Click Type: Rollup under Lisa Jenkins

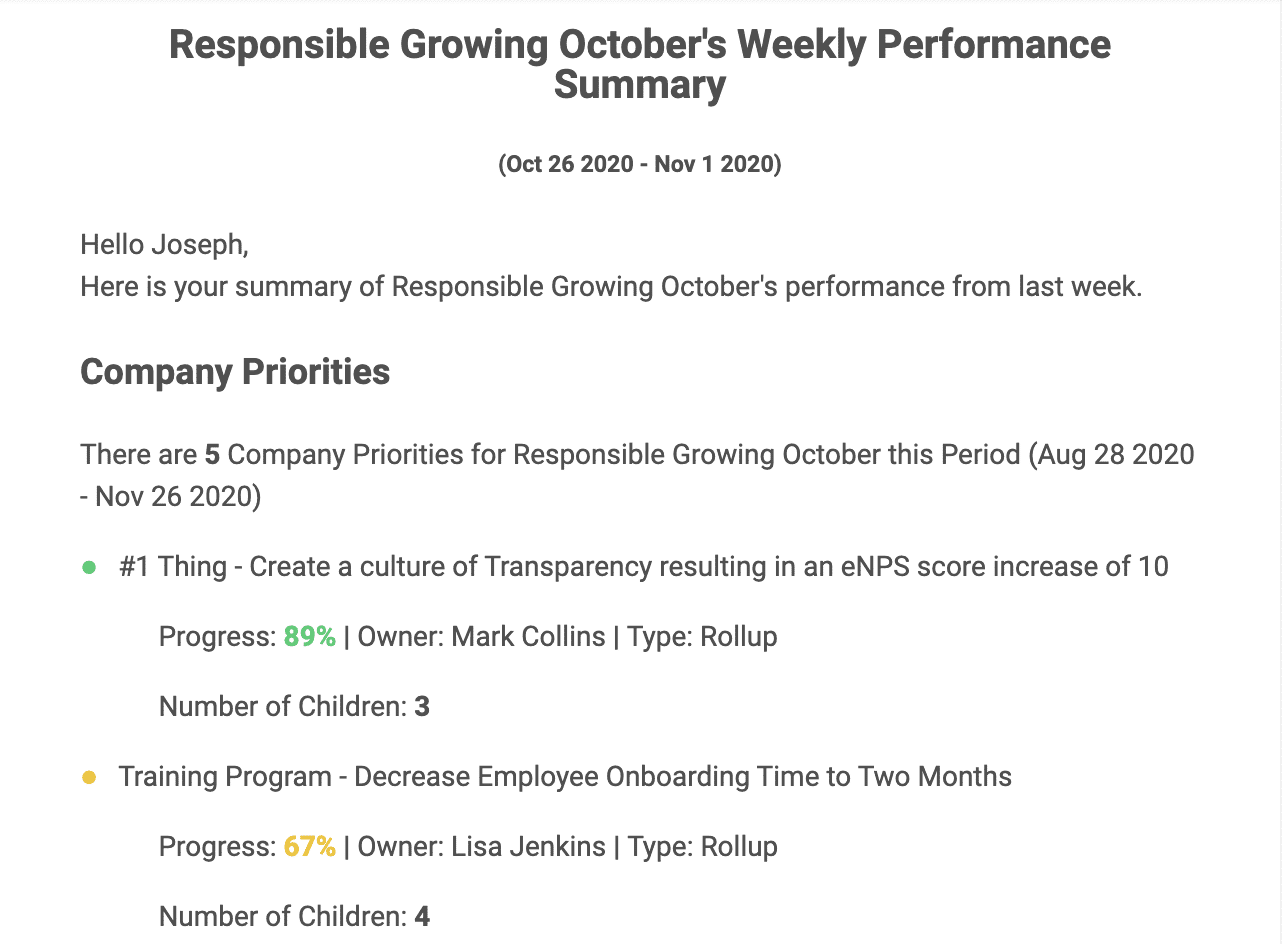tap(703, 847)
